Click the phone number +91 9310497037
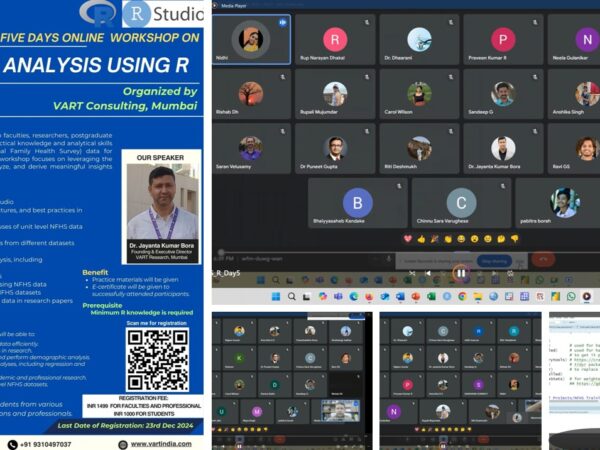The image size is (600, 450). click(x=46, y=444)
